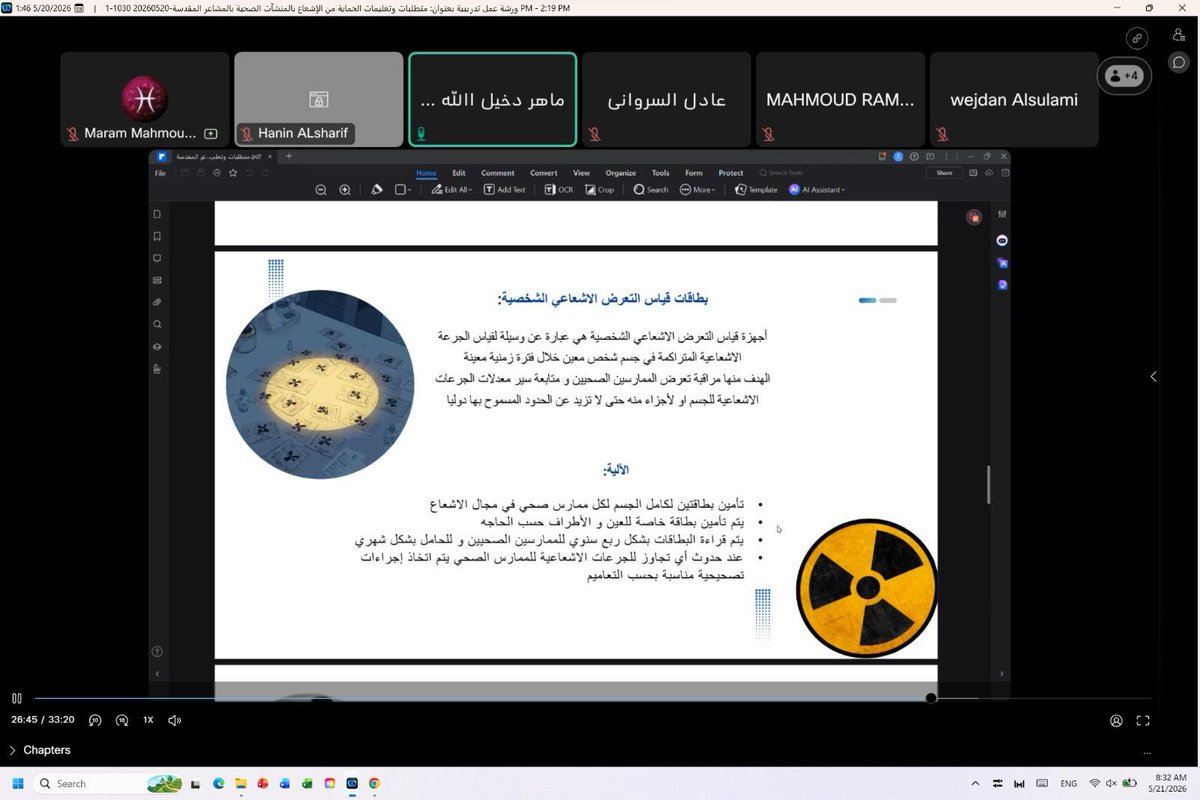Viewport: 1200px width, 800px height.
Task: Click the playback progress bar
Action: tap(592, 698)
